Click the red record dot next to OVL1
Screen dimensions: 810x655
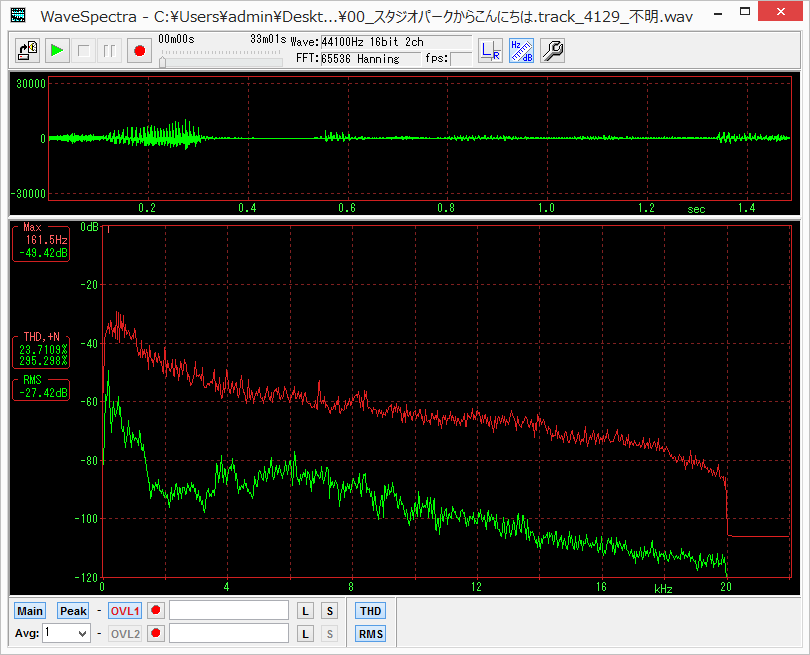click(156, 611)
